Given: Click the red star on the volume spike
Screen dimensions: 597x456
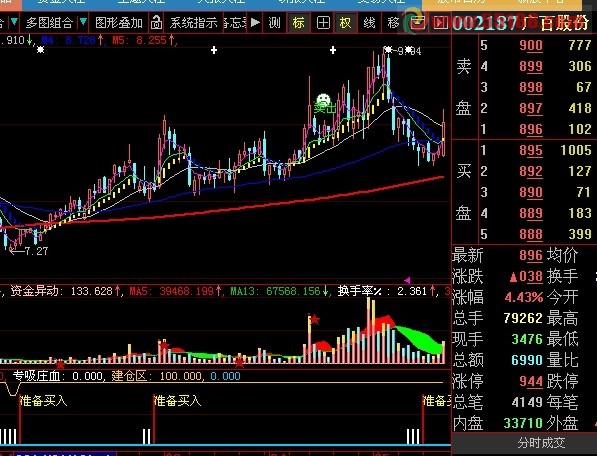Looking at the screenshot, I should point(315,319).
